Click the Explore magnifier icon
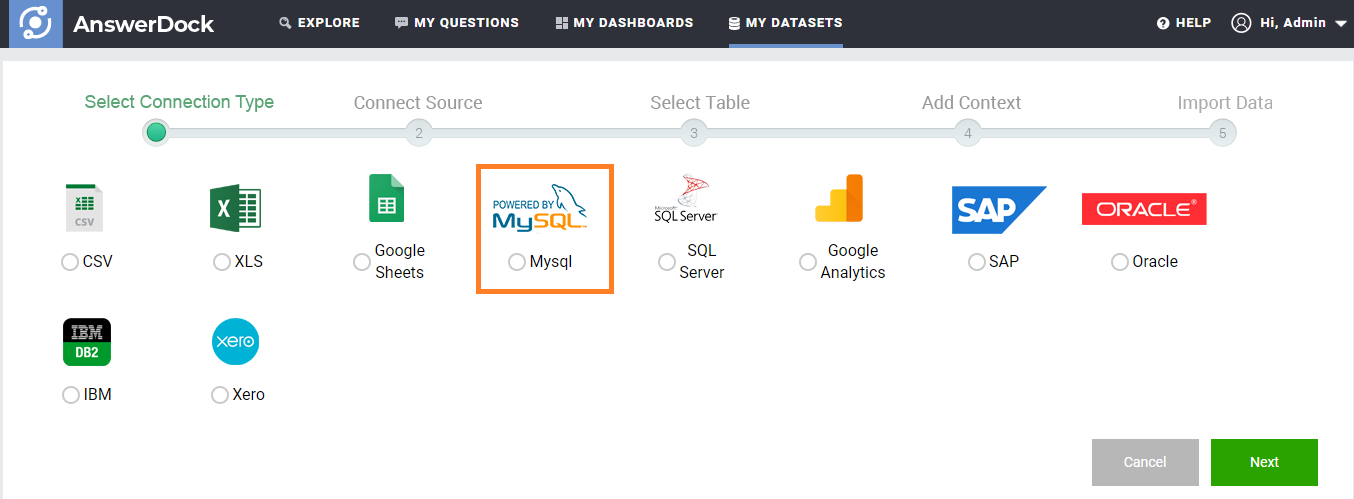The width and height of the screenshot is (1354, 499). 285,23
